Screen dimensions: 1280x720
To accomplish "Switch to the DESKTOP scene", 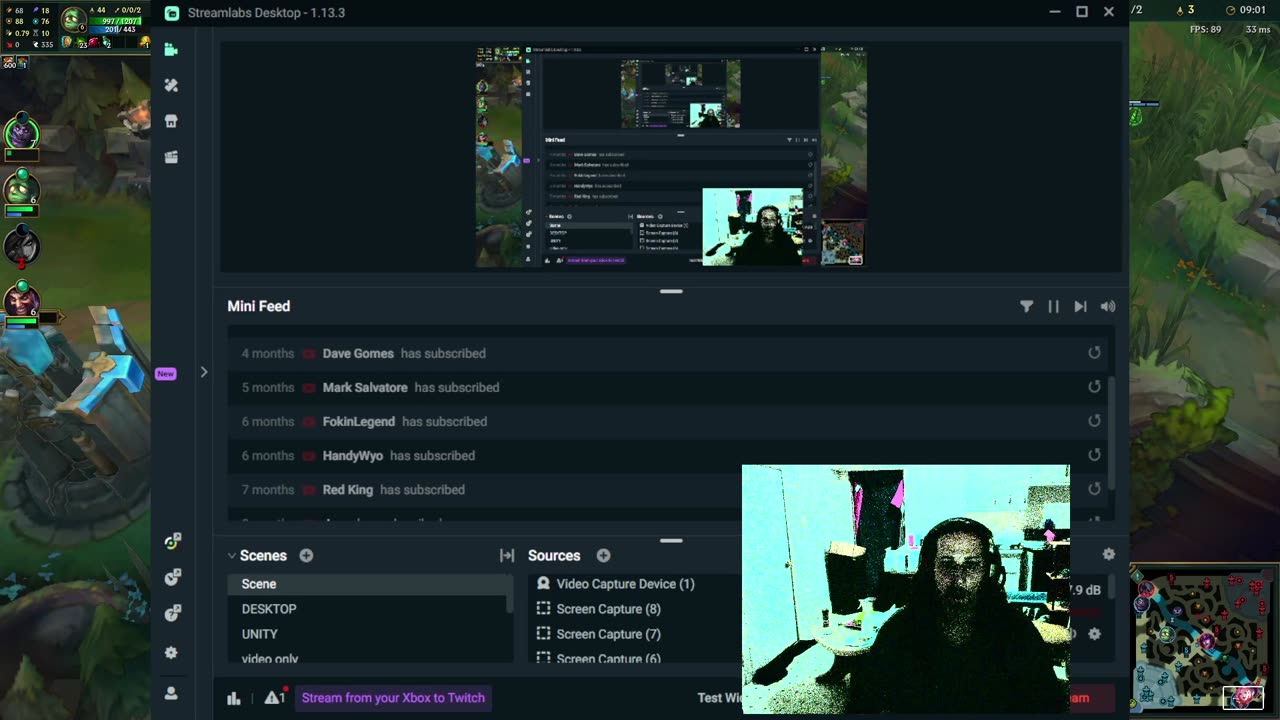I will click(x=367, y=609).
